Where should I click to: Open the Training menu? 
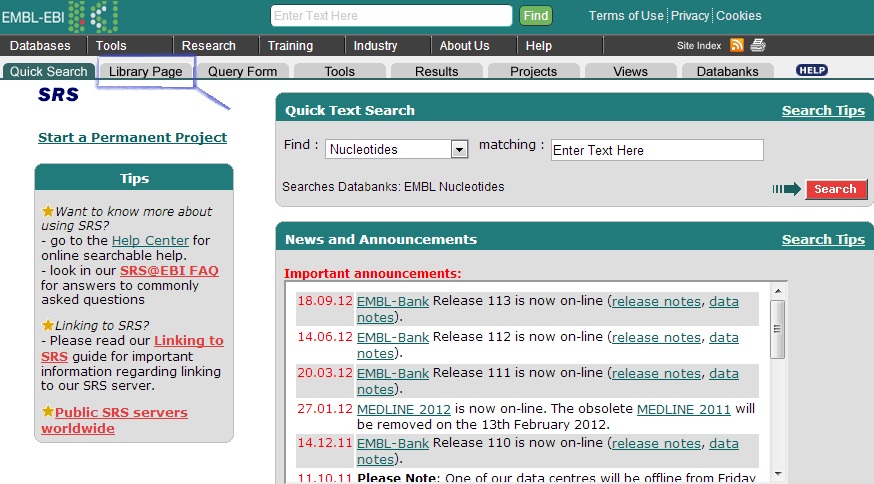click(290, 46)
